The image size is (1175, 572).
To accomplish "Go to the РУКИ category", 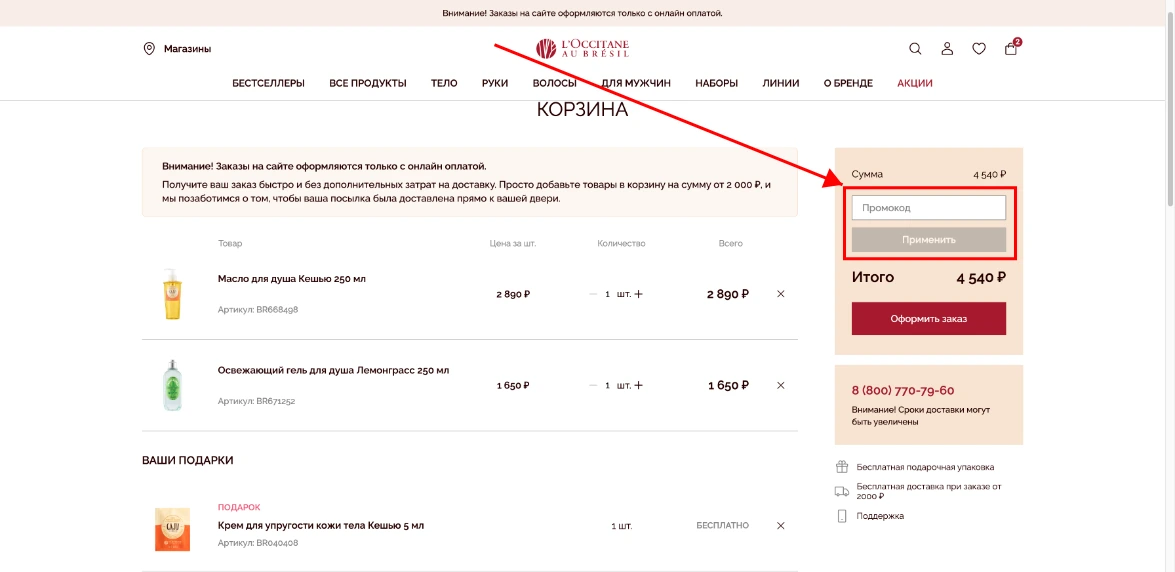I will (495, 83).
